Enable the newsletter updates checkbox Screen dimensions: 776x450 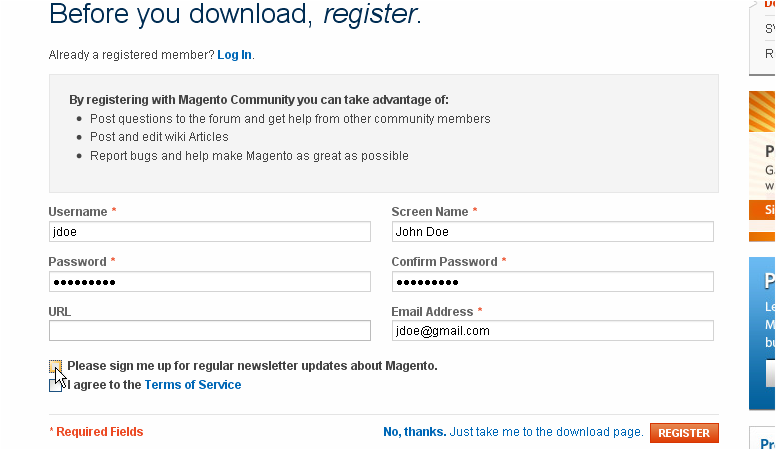(x=55, y=366)
